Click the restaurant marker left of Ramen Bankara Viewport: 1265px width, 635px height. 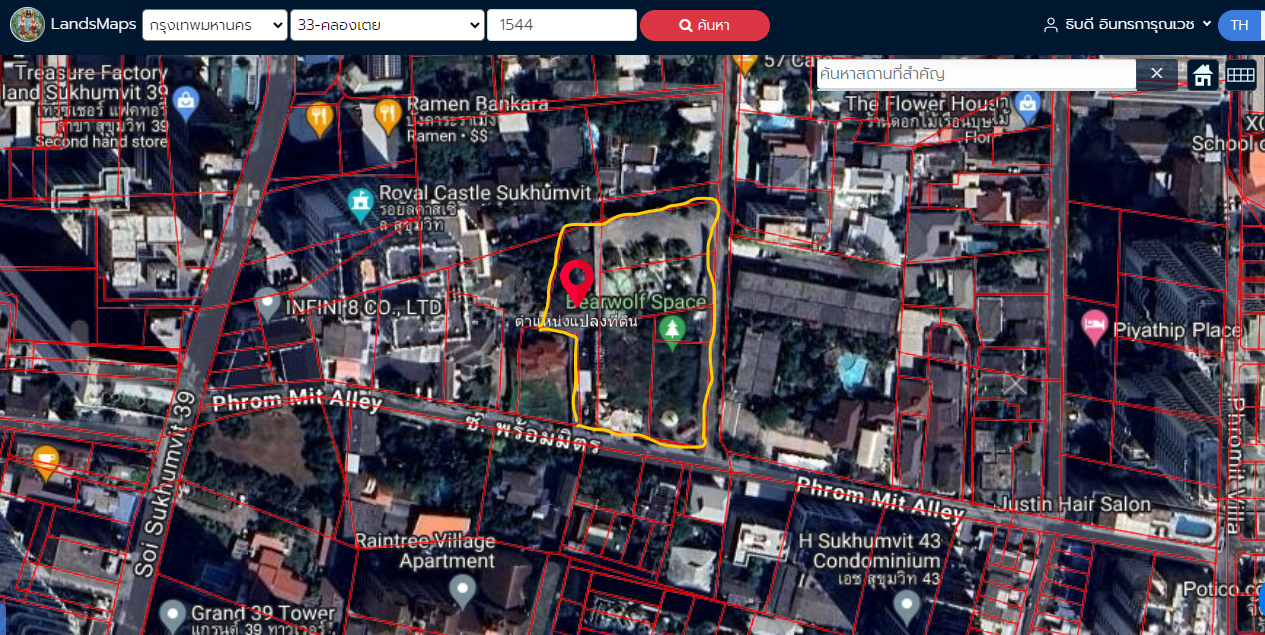tap(319, 119)
